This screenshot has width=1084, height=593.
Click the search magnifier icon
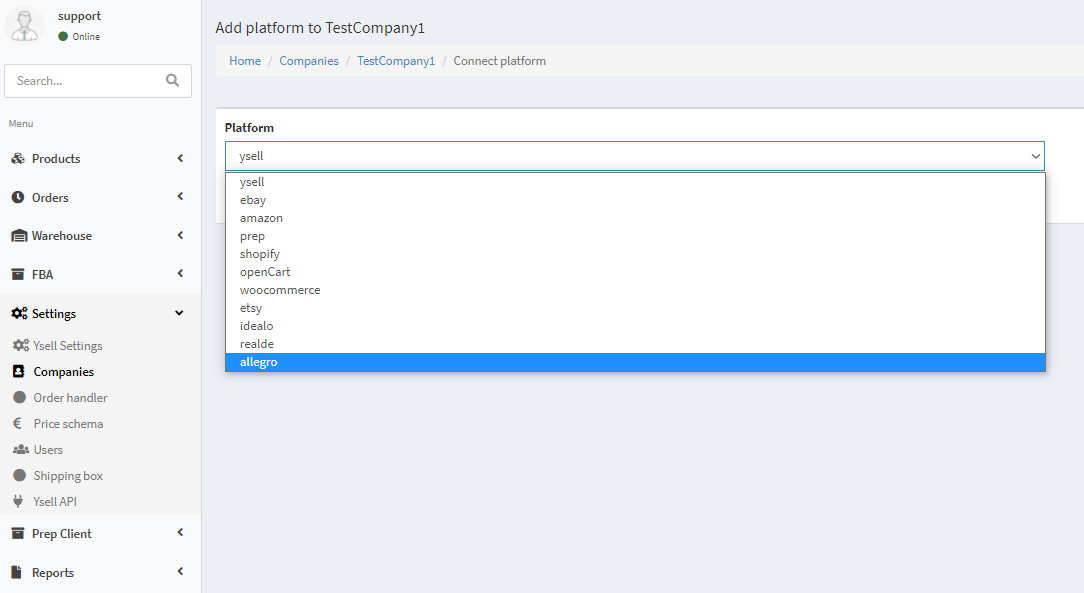[172, 80]
